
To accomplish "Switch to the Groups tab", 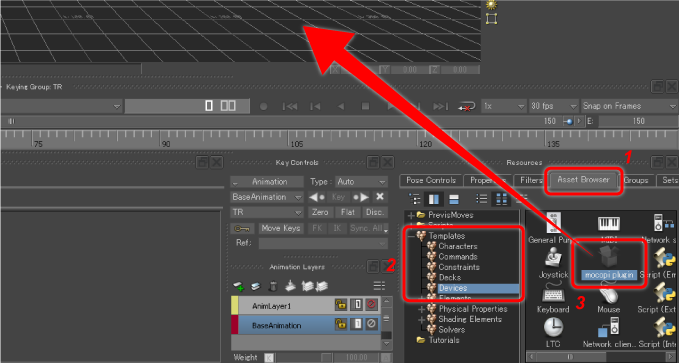I will (636, 180).
